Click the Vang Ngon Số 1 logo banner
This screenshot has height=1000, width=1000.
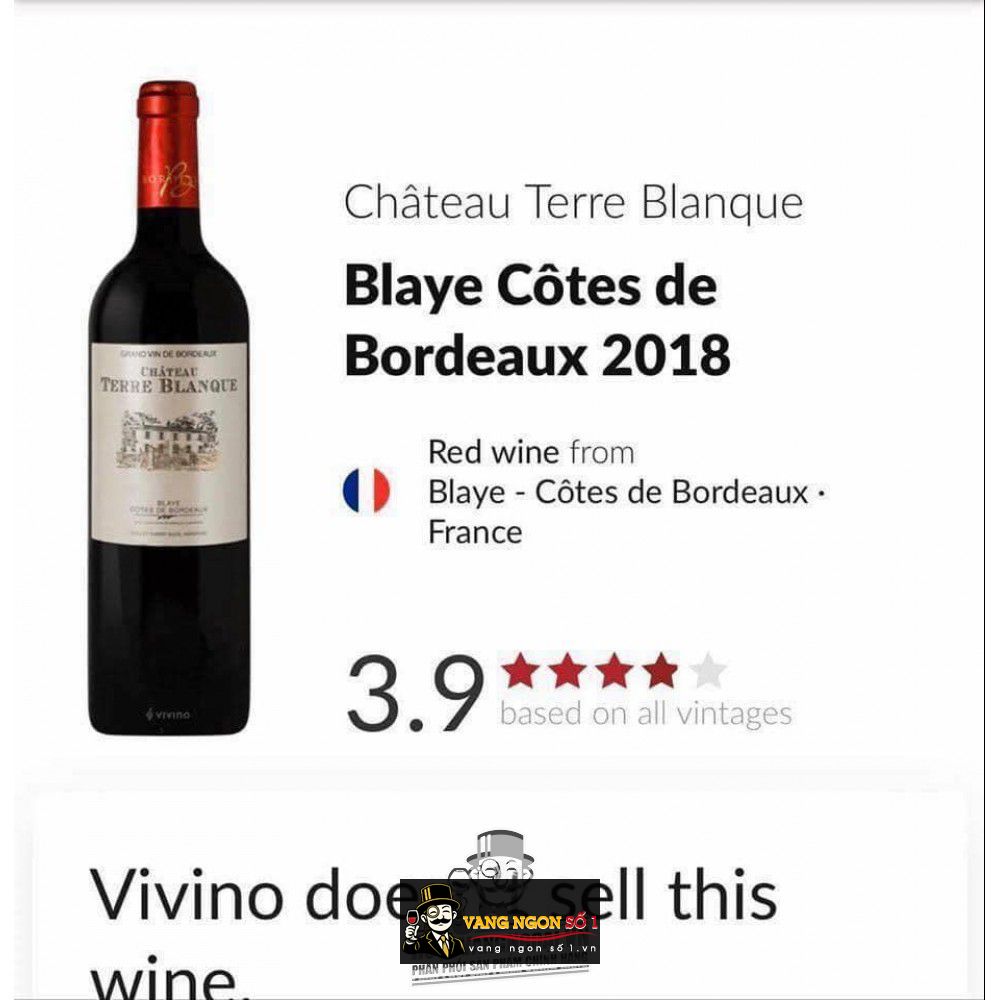click(499, 922)
